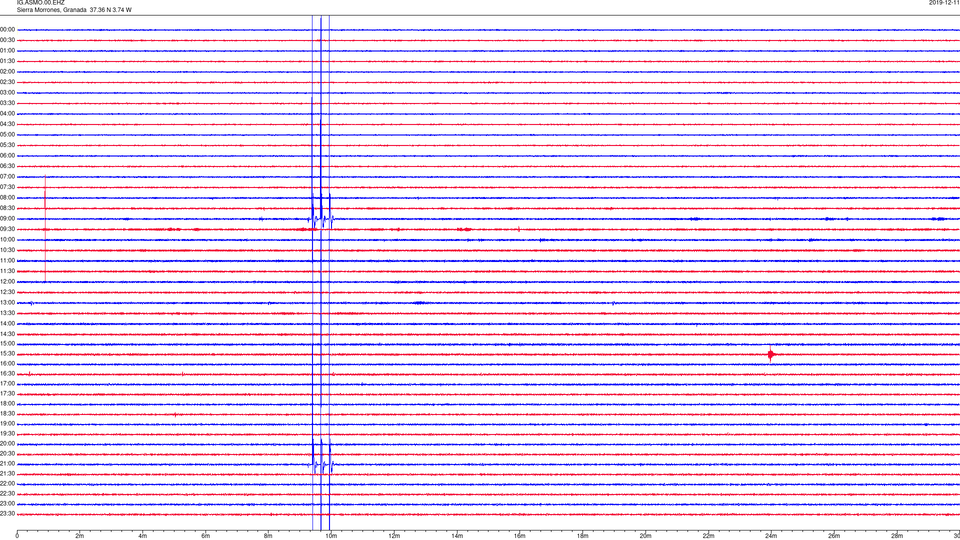Screen dimensions: 960x540
Task: Select the 19:30 hour label
Action: (x=7, y=433)
